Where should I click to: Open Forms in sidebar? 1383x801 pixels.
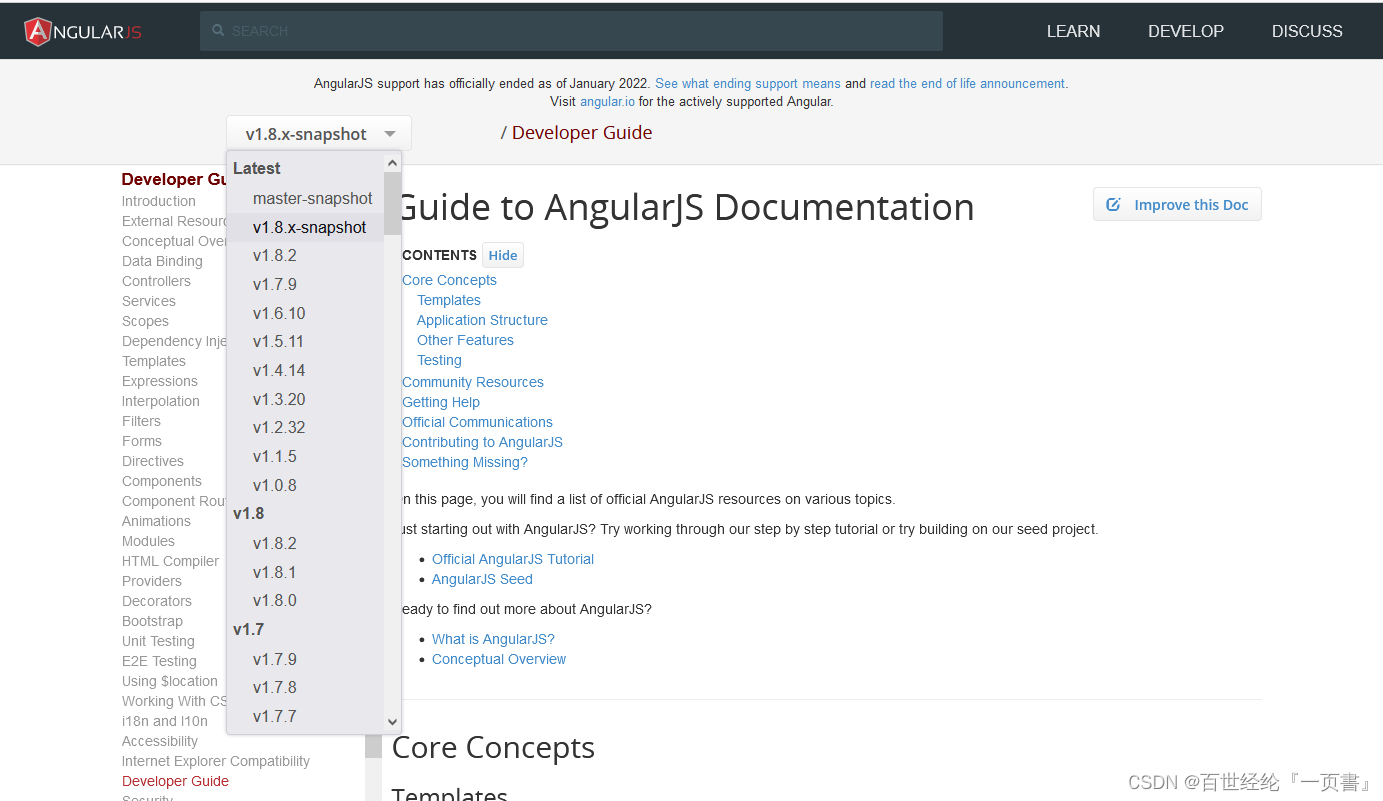coord(142,441)
